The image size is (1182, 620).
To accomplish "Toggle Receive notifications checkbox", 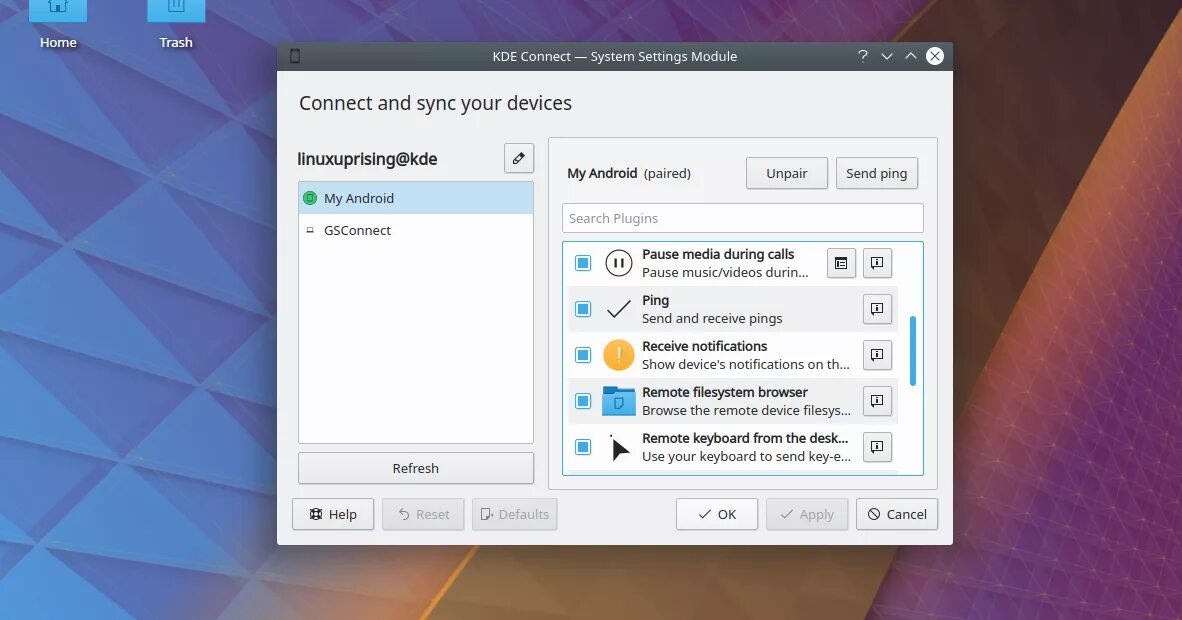I will pyautogui.click(x=583, y=355).
